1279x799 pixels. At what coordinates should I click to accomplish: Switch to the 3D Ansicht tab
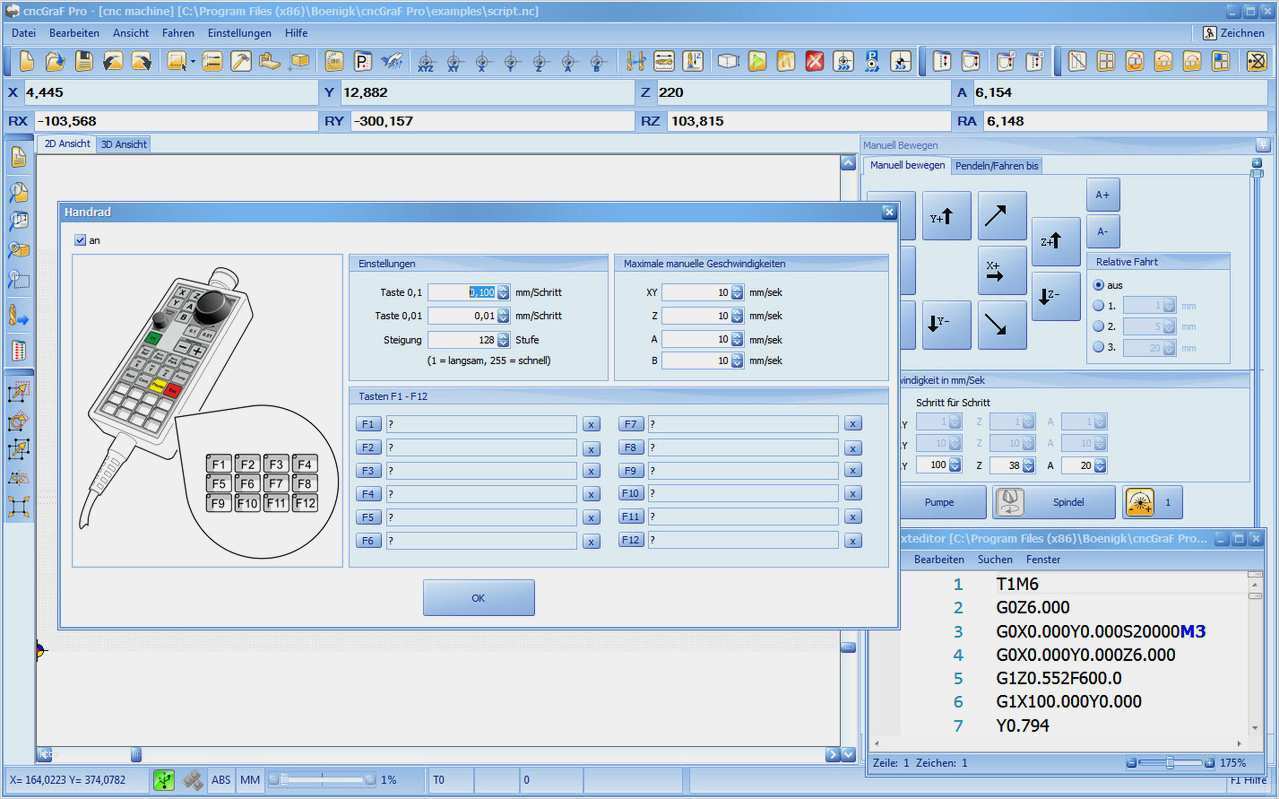[124, 144]
